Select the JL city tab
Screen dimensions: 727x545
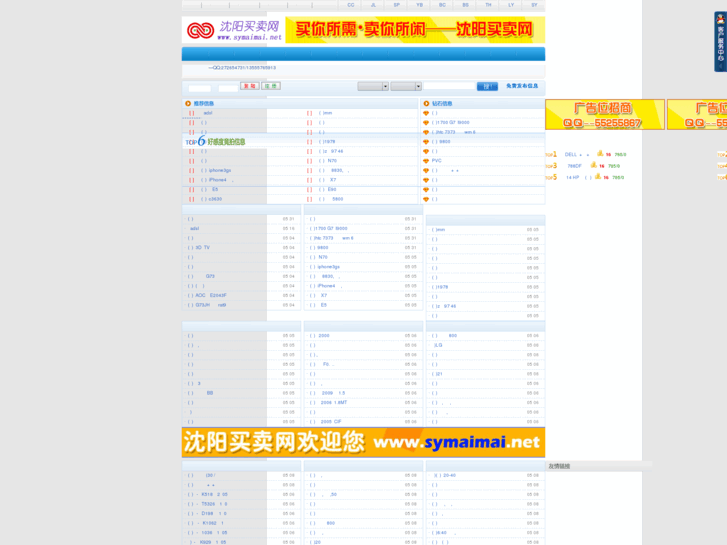(x=373, y=5)
